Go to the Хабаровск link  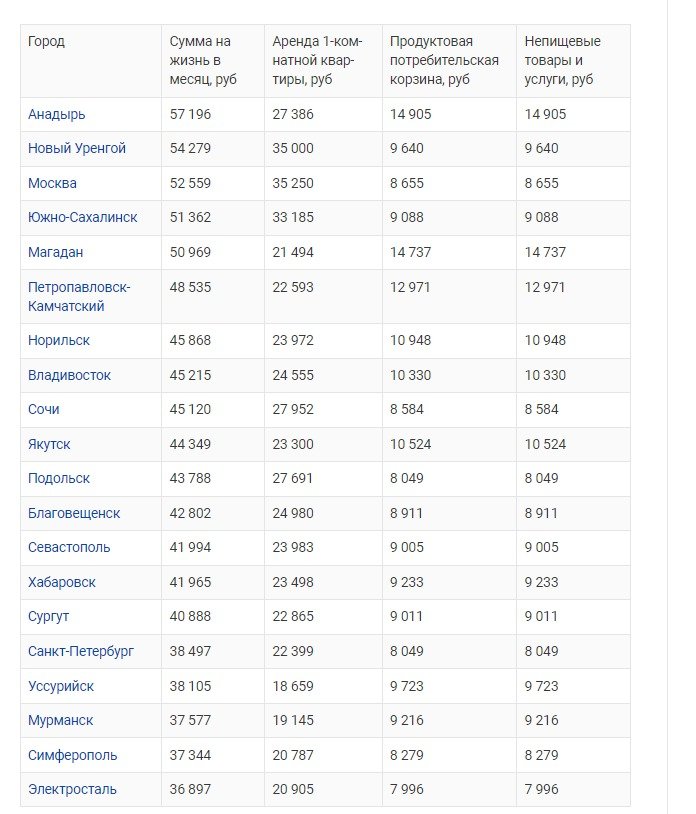[62, 582]
